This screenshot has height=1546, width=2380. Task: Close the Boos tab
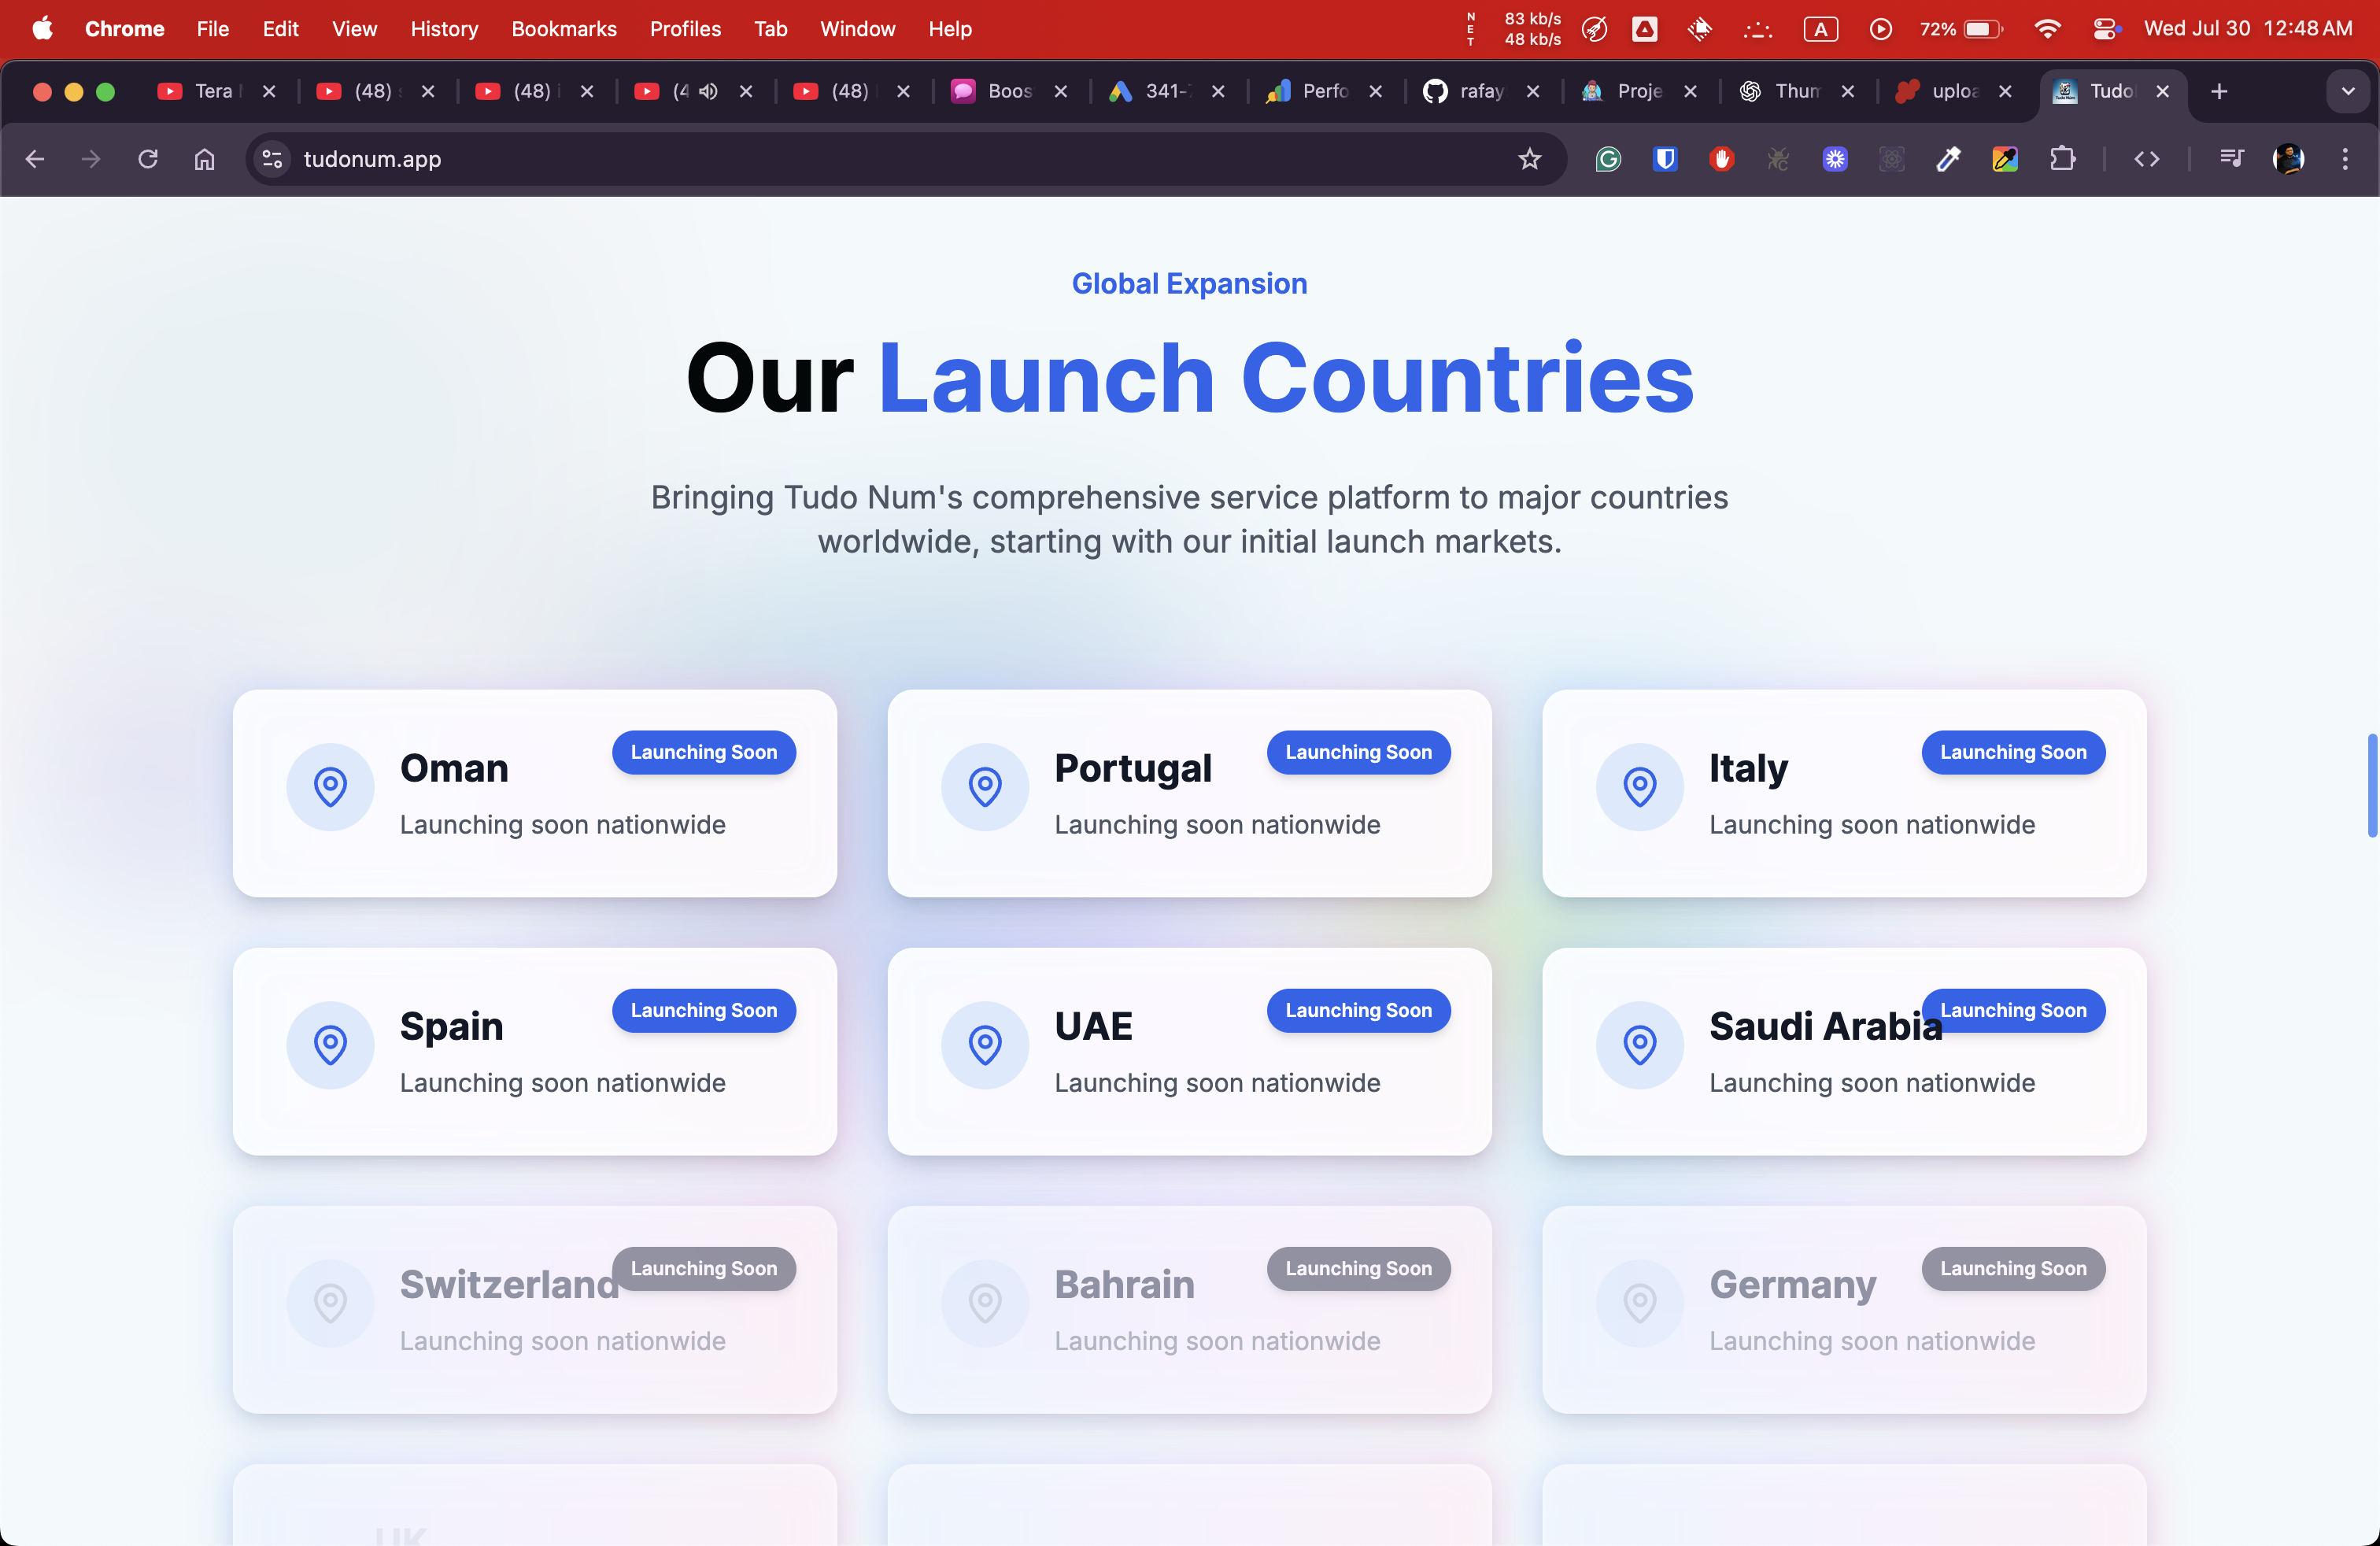[1061, 91]
